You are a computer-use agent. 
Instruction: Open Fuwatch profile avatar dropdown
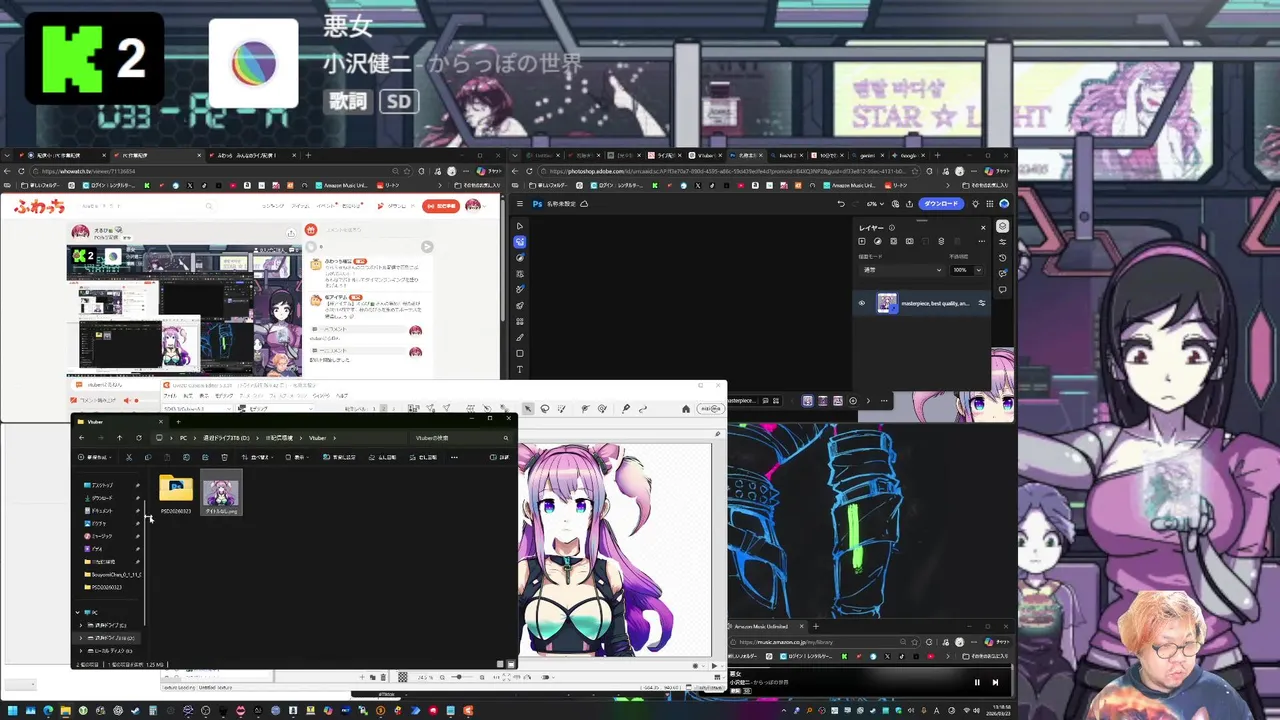(473, 205)
